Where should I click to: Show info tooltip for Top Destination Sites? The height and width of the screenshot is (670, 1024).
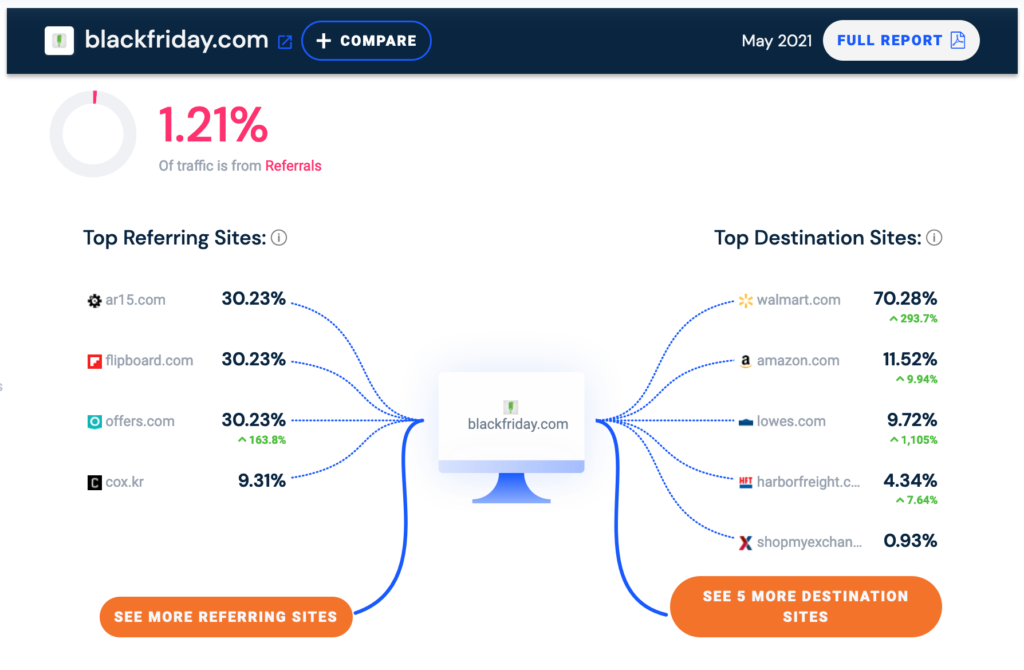coord(933,238)
